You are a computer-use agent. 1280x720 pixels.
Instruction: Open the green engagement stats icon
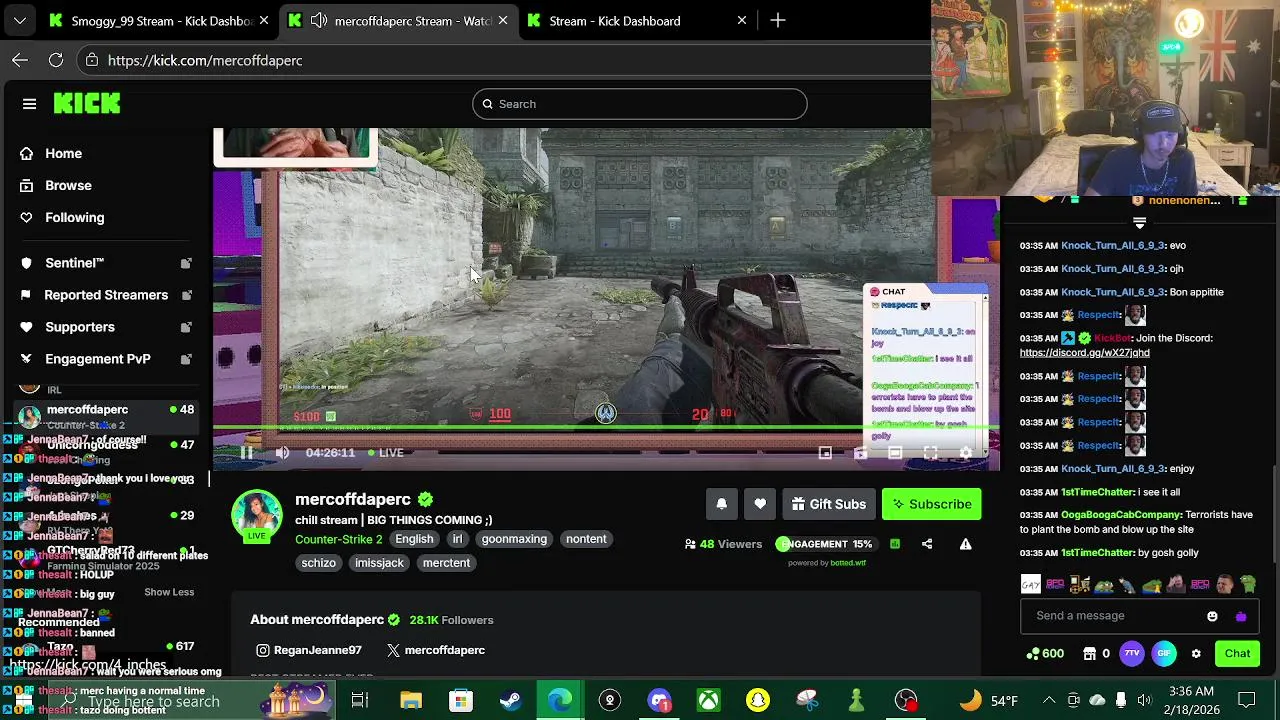(895, 544)
